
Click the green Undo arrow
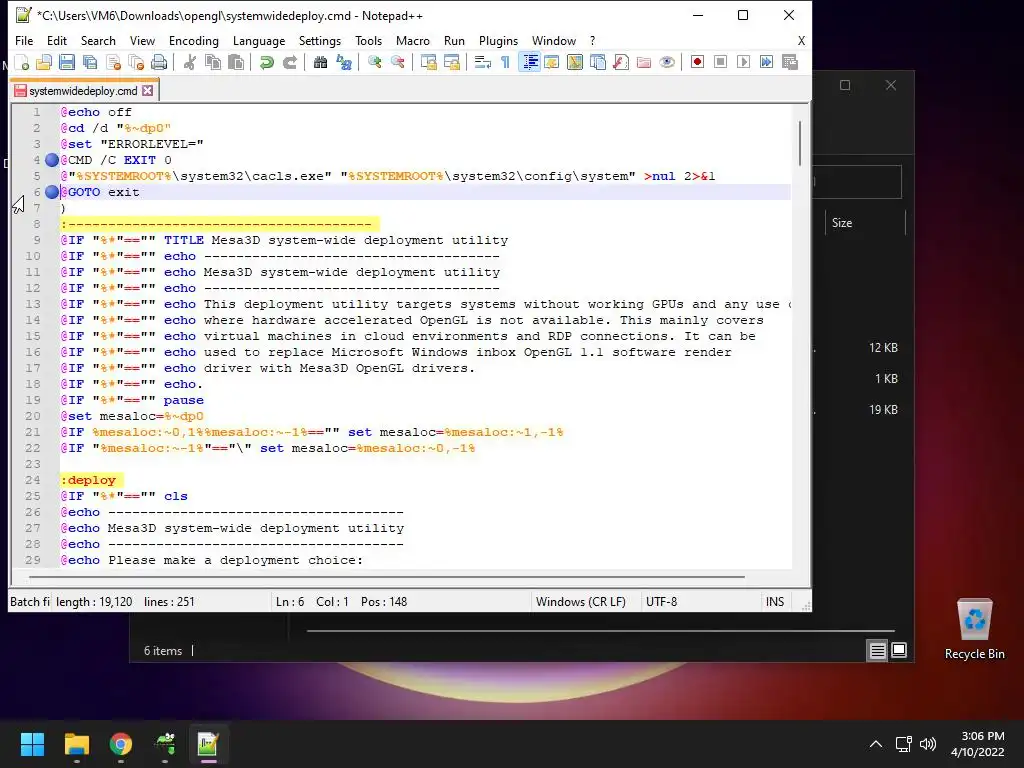pyautogui.click(x=266, y=63)
